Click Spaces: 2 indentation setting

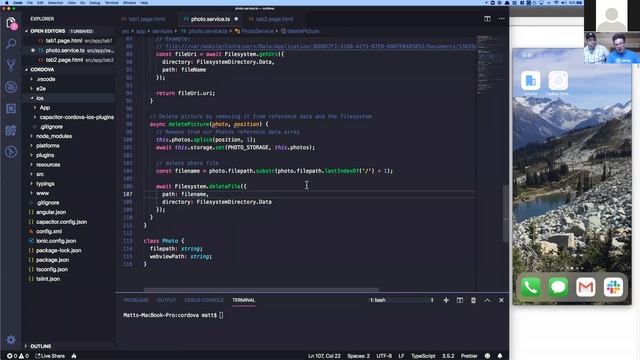tap(358, 356)
